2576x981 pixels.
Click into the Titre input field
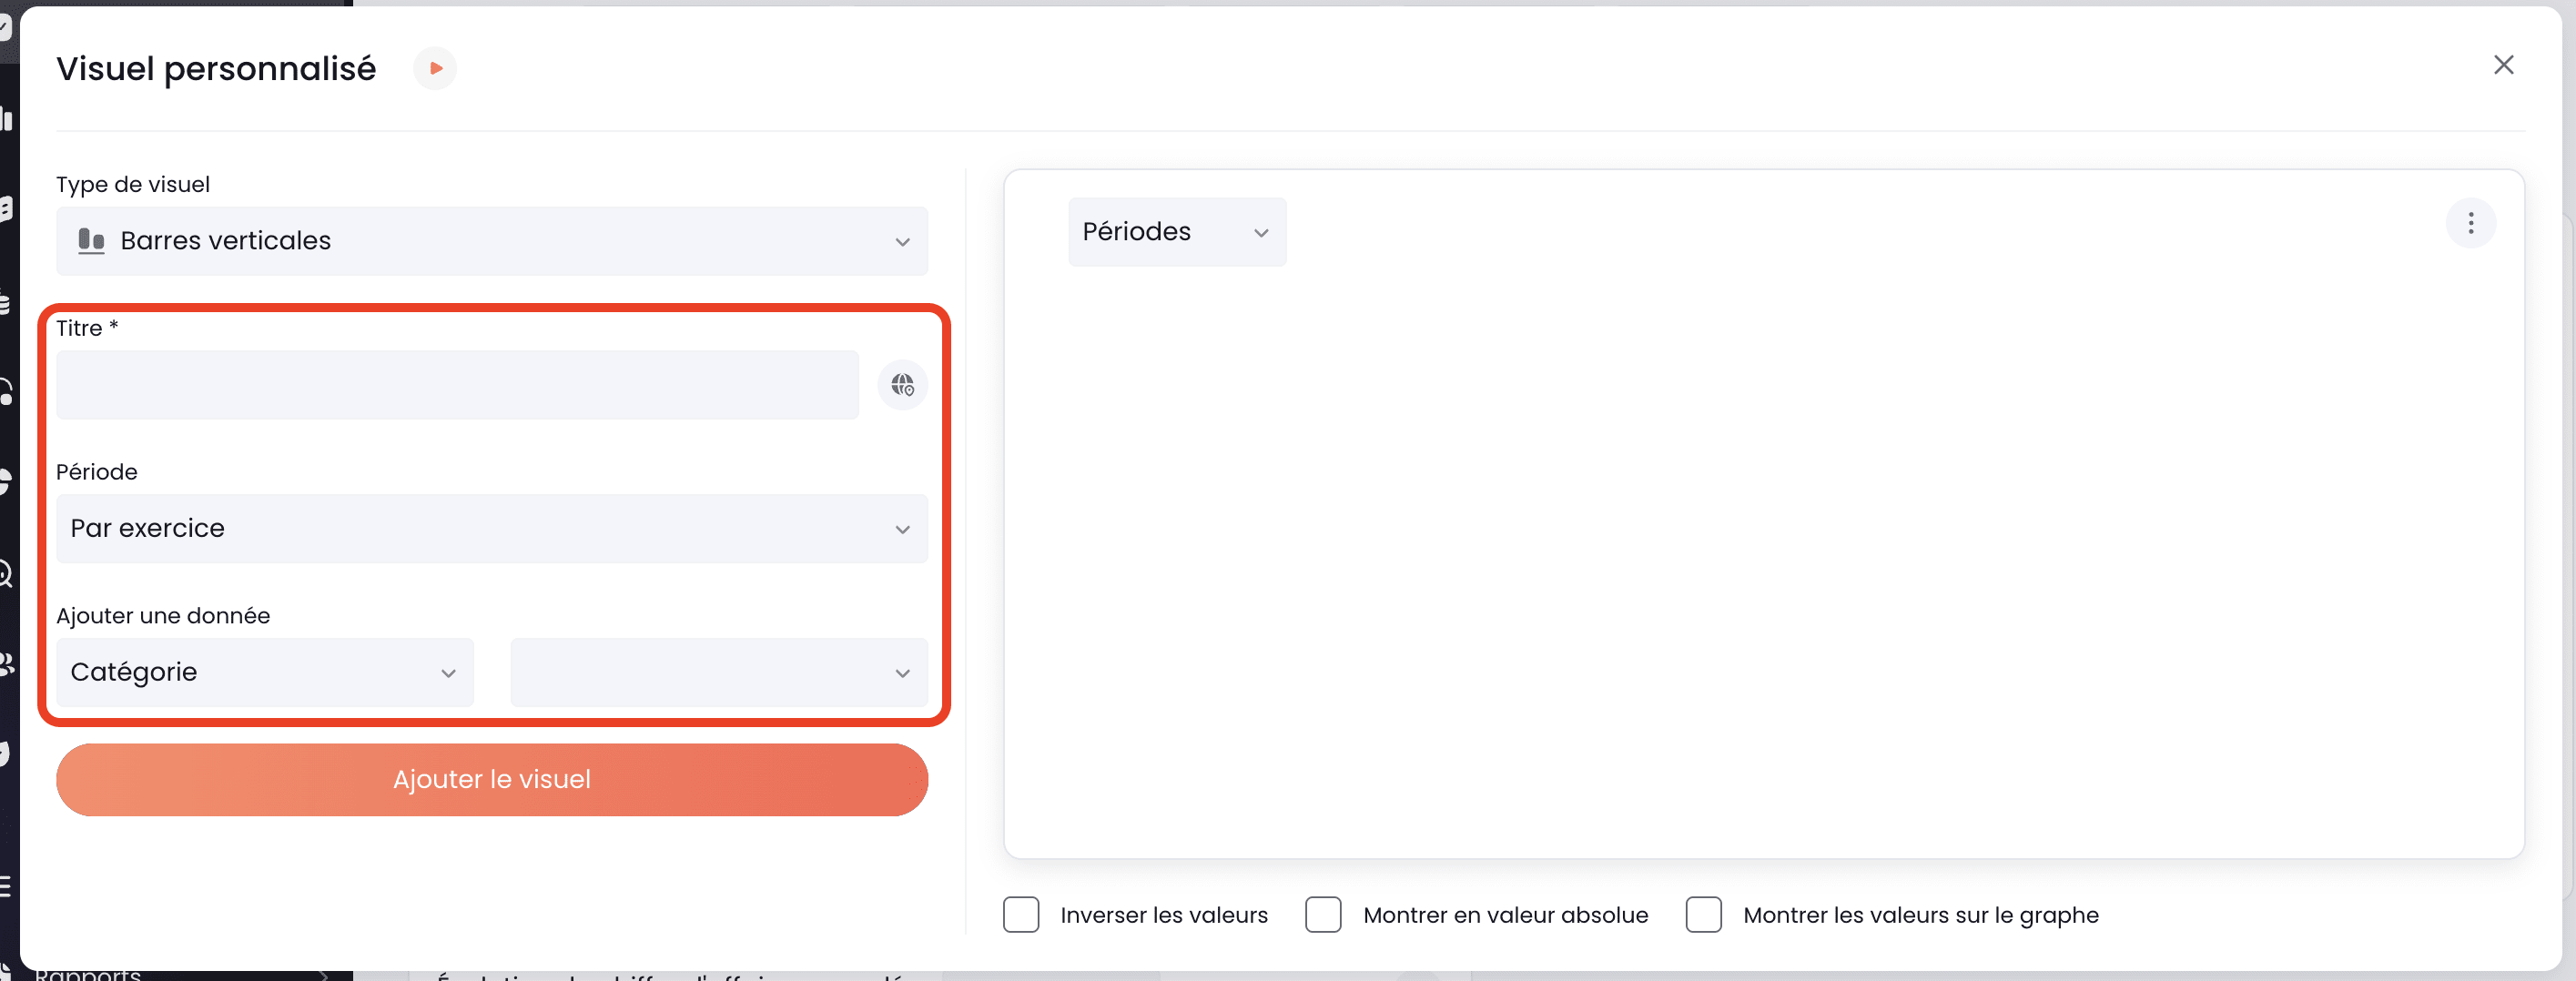[457, 385]
